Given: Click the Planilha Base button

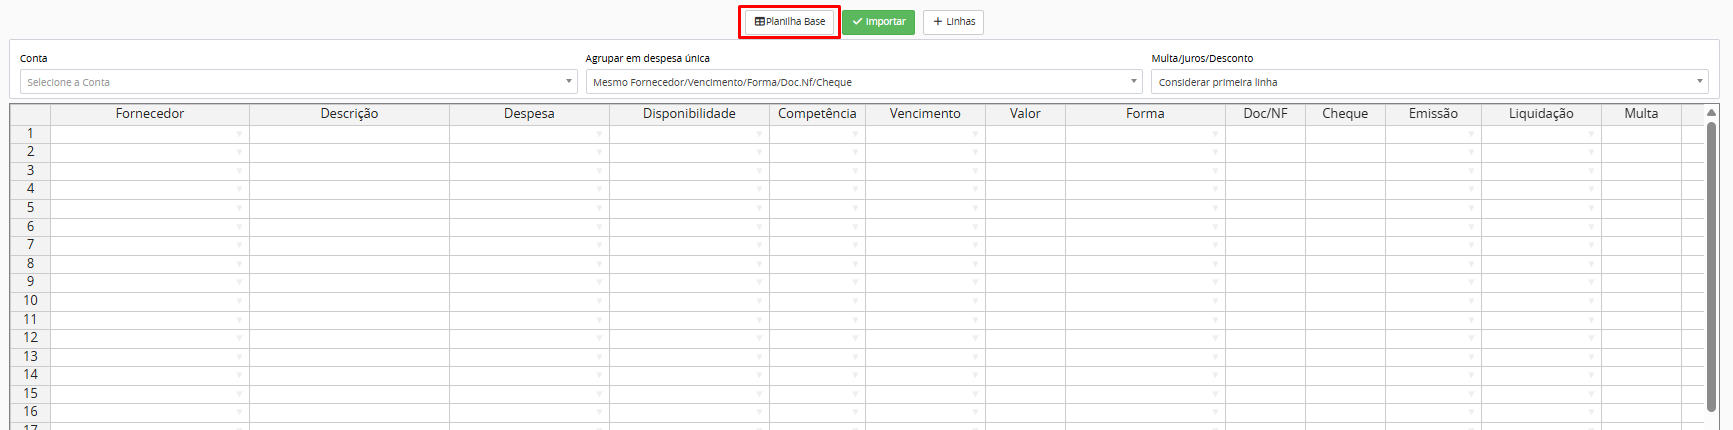Looking at the screenshot, I should click(789, 22).
